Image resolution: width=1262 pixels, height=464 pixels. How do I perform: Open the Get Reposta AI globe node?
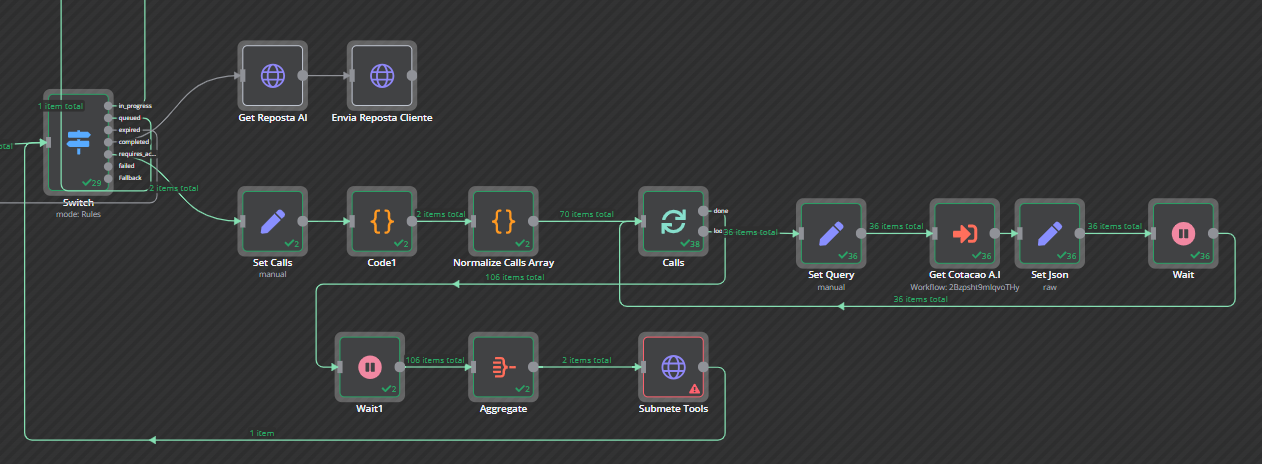coord(272,75)
